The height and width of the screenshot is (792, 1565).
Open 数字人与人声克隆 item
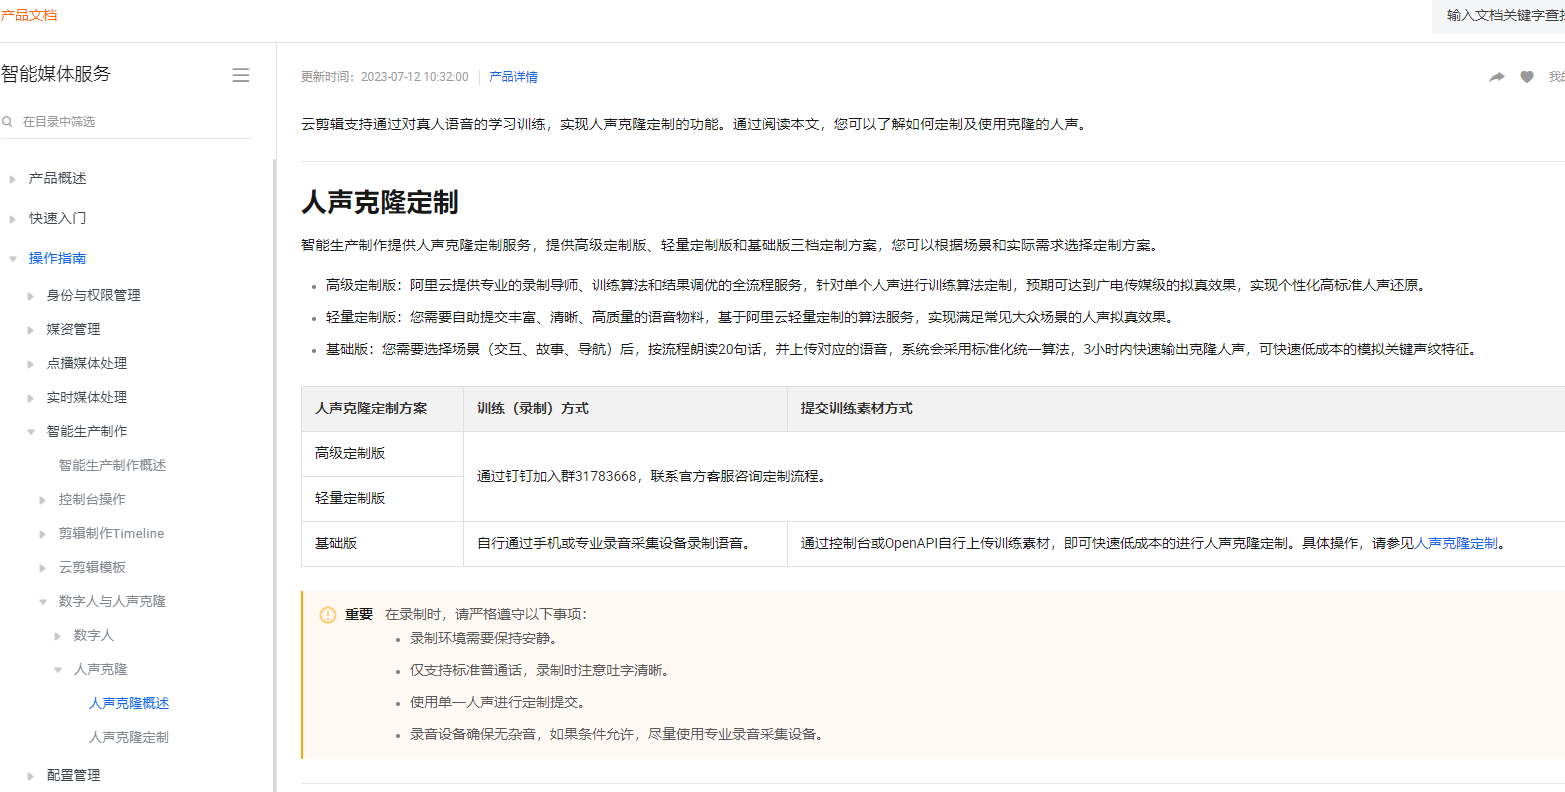[x=113, y=601]
